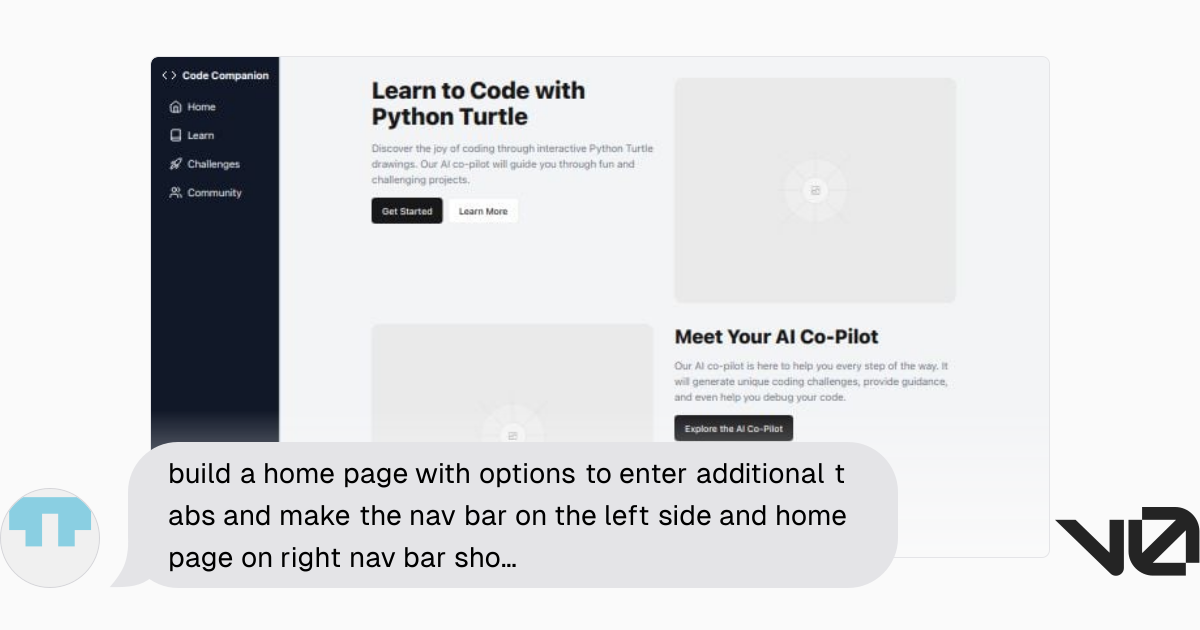This screenshot has width=1200, height=630.
Task: Click the blue user avatar icon
Action: [50, 525]
